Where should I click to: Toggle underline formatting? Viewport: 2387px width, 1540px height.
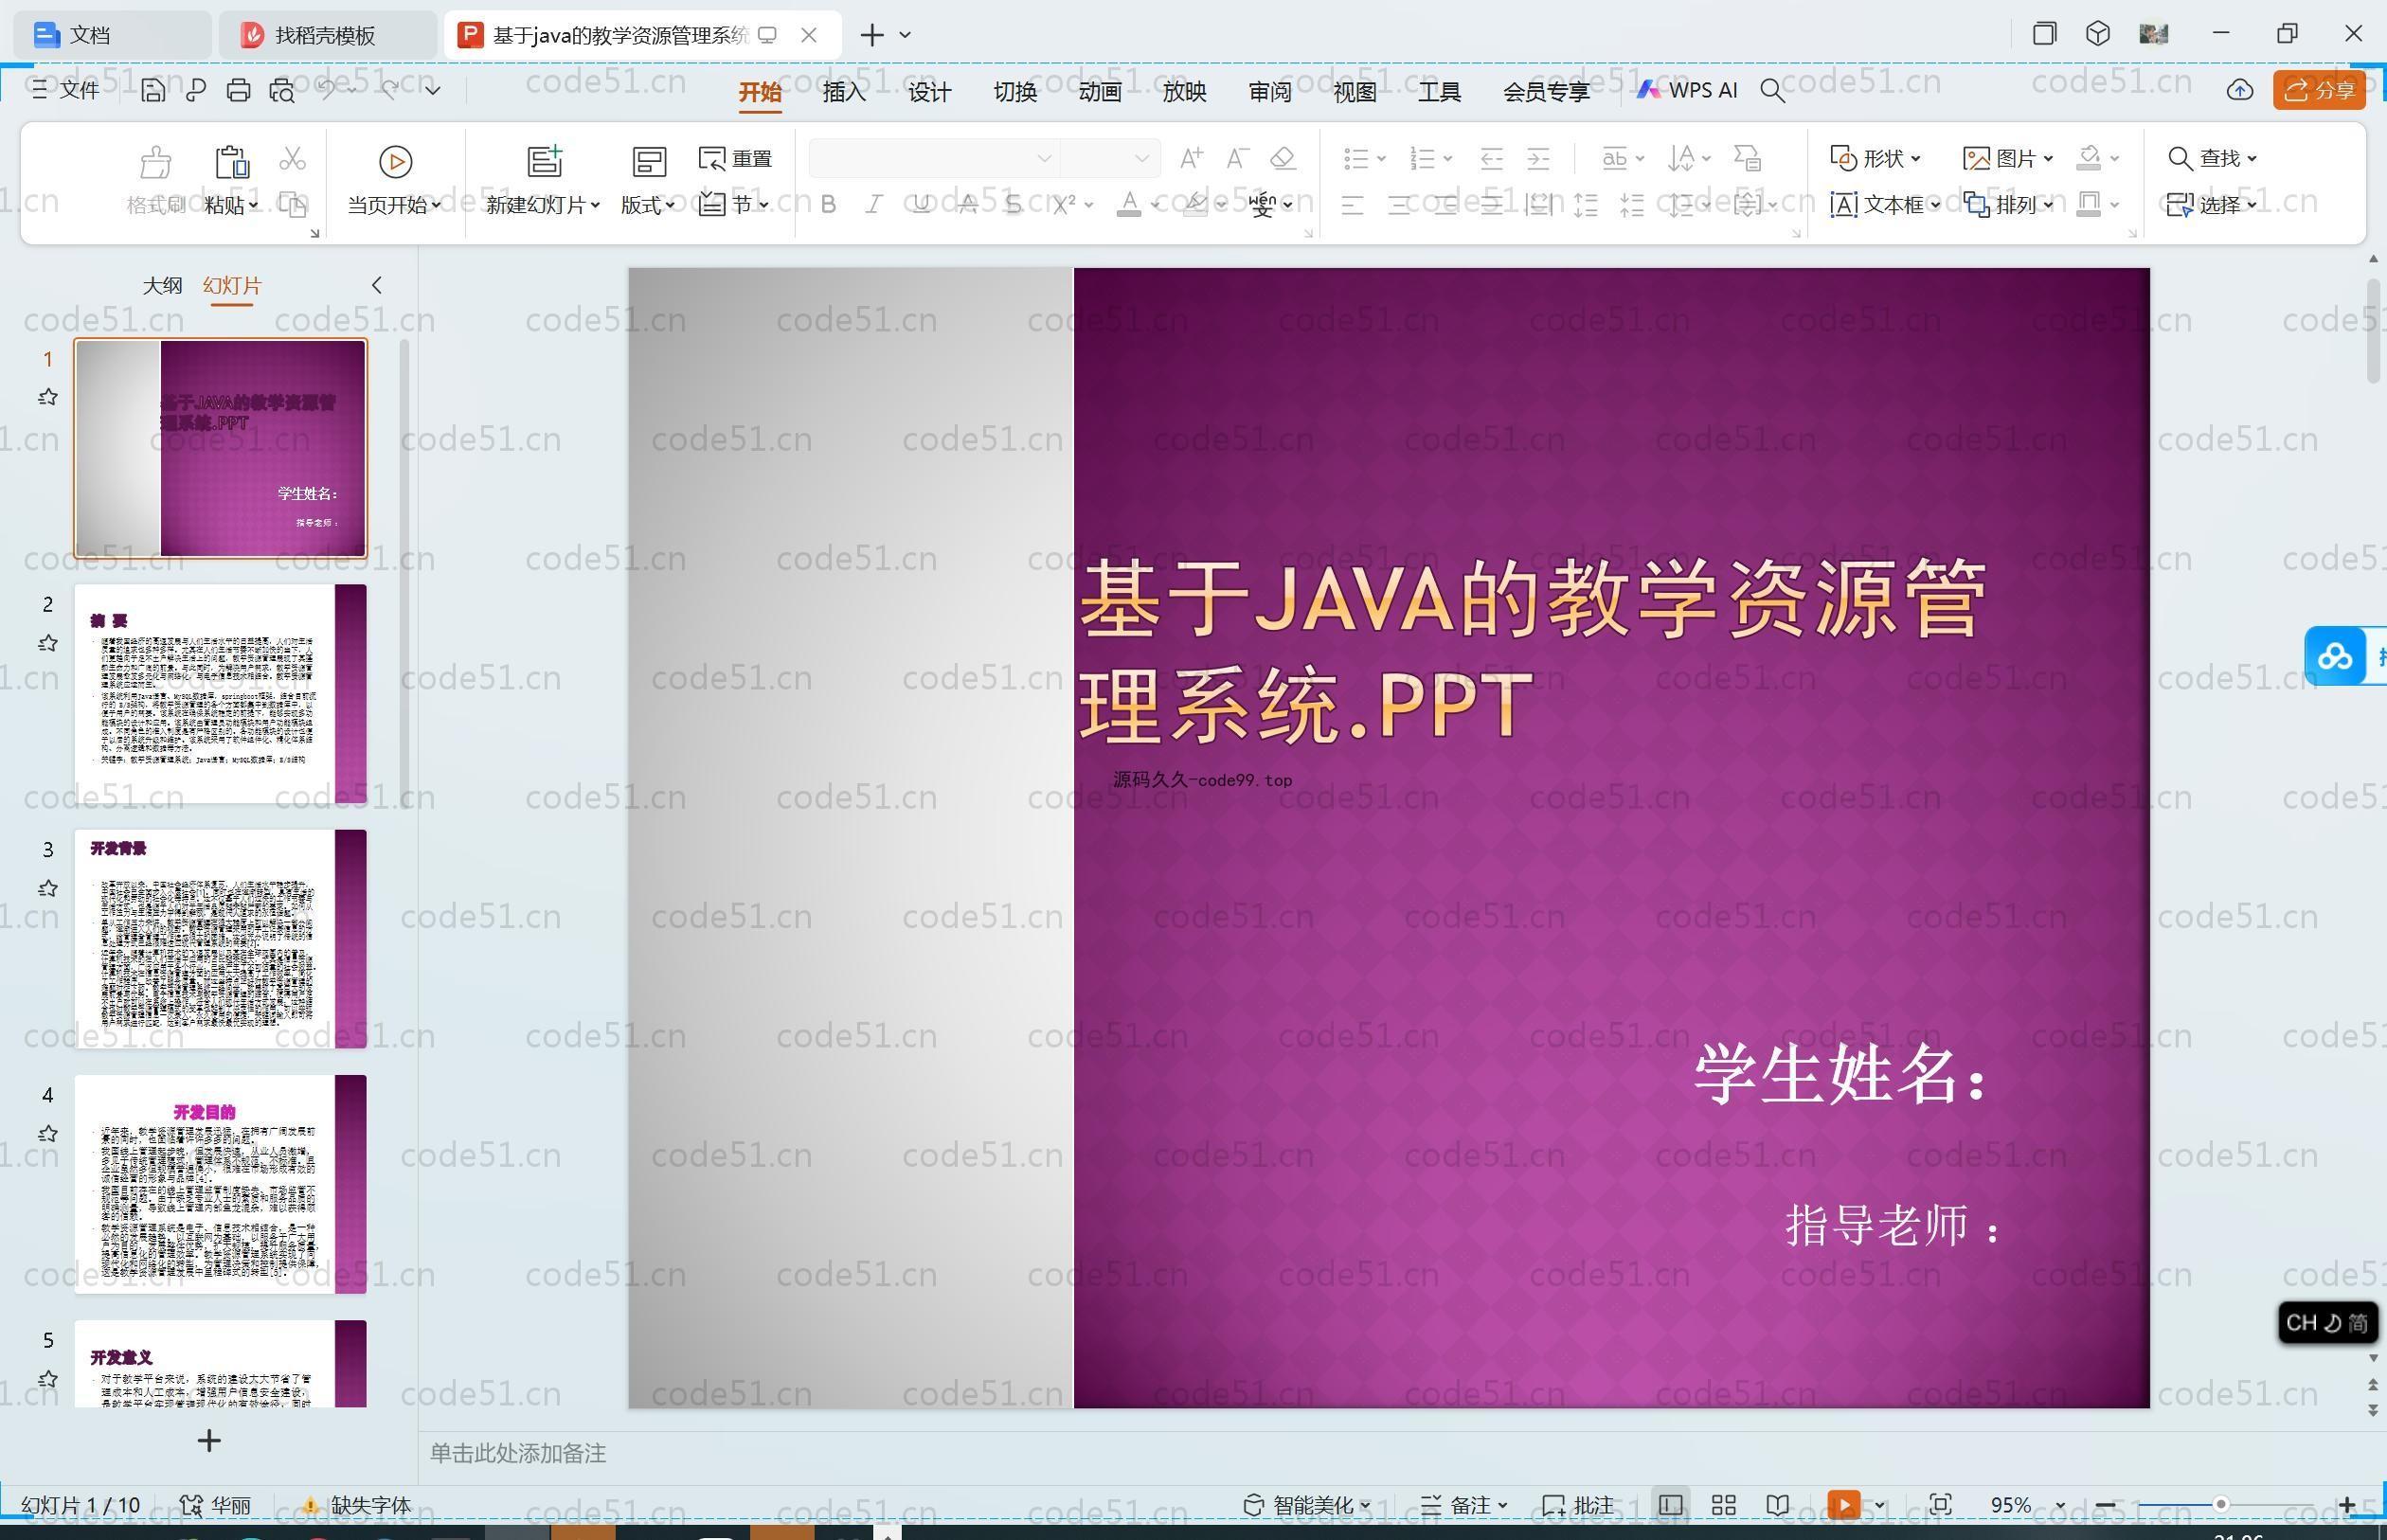pyautogui.click(x=921, y=205)
